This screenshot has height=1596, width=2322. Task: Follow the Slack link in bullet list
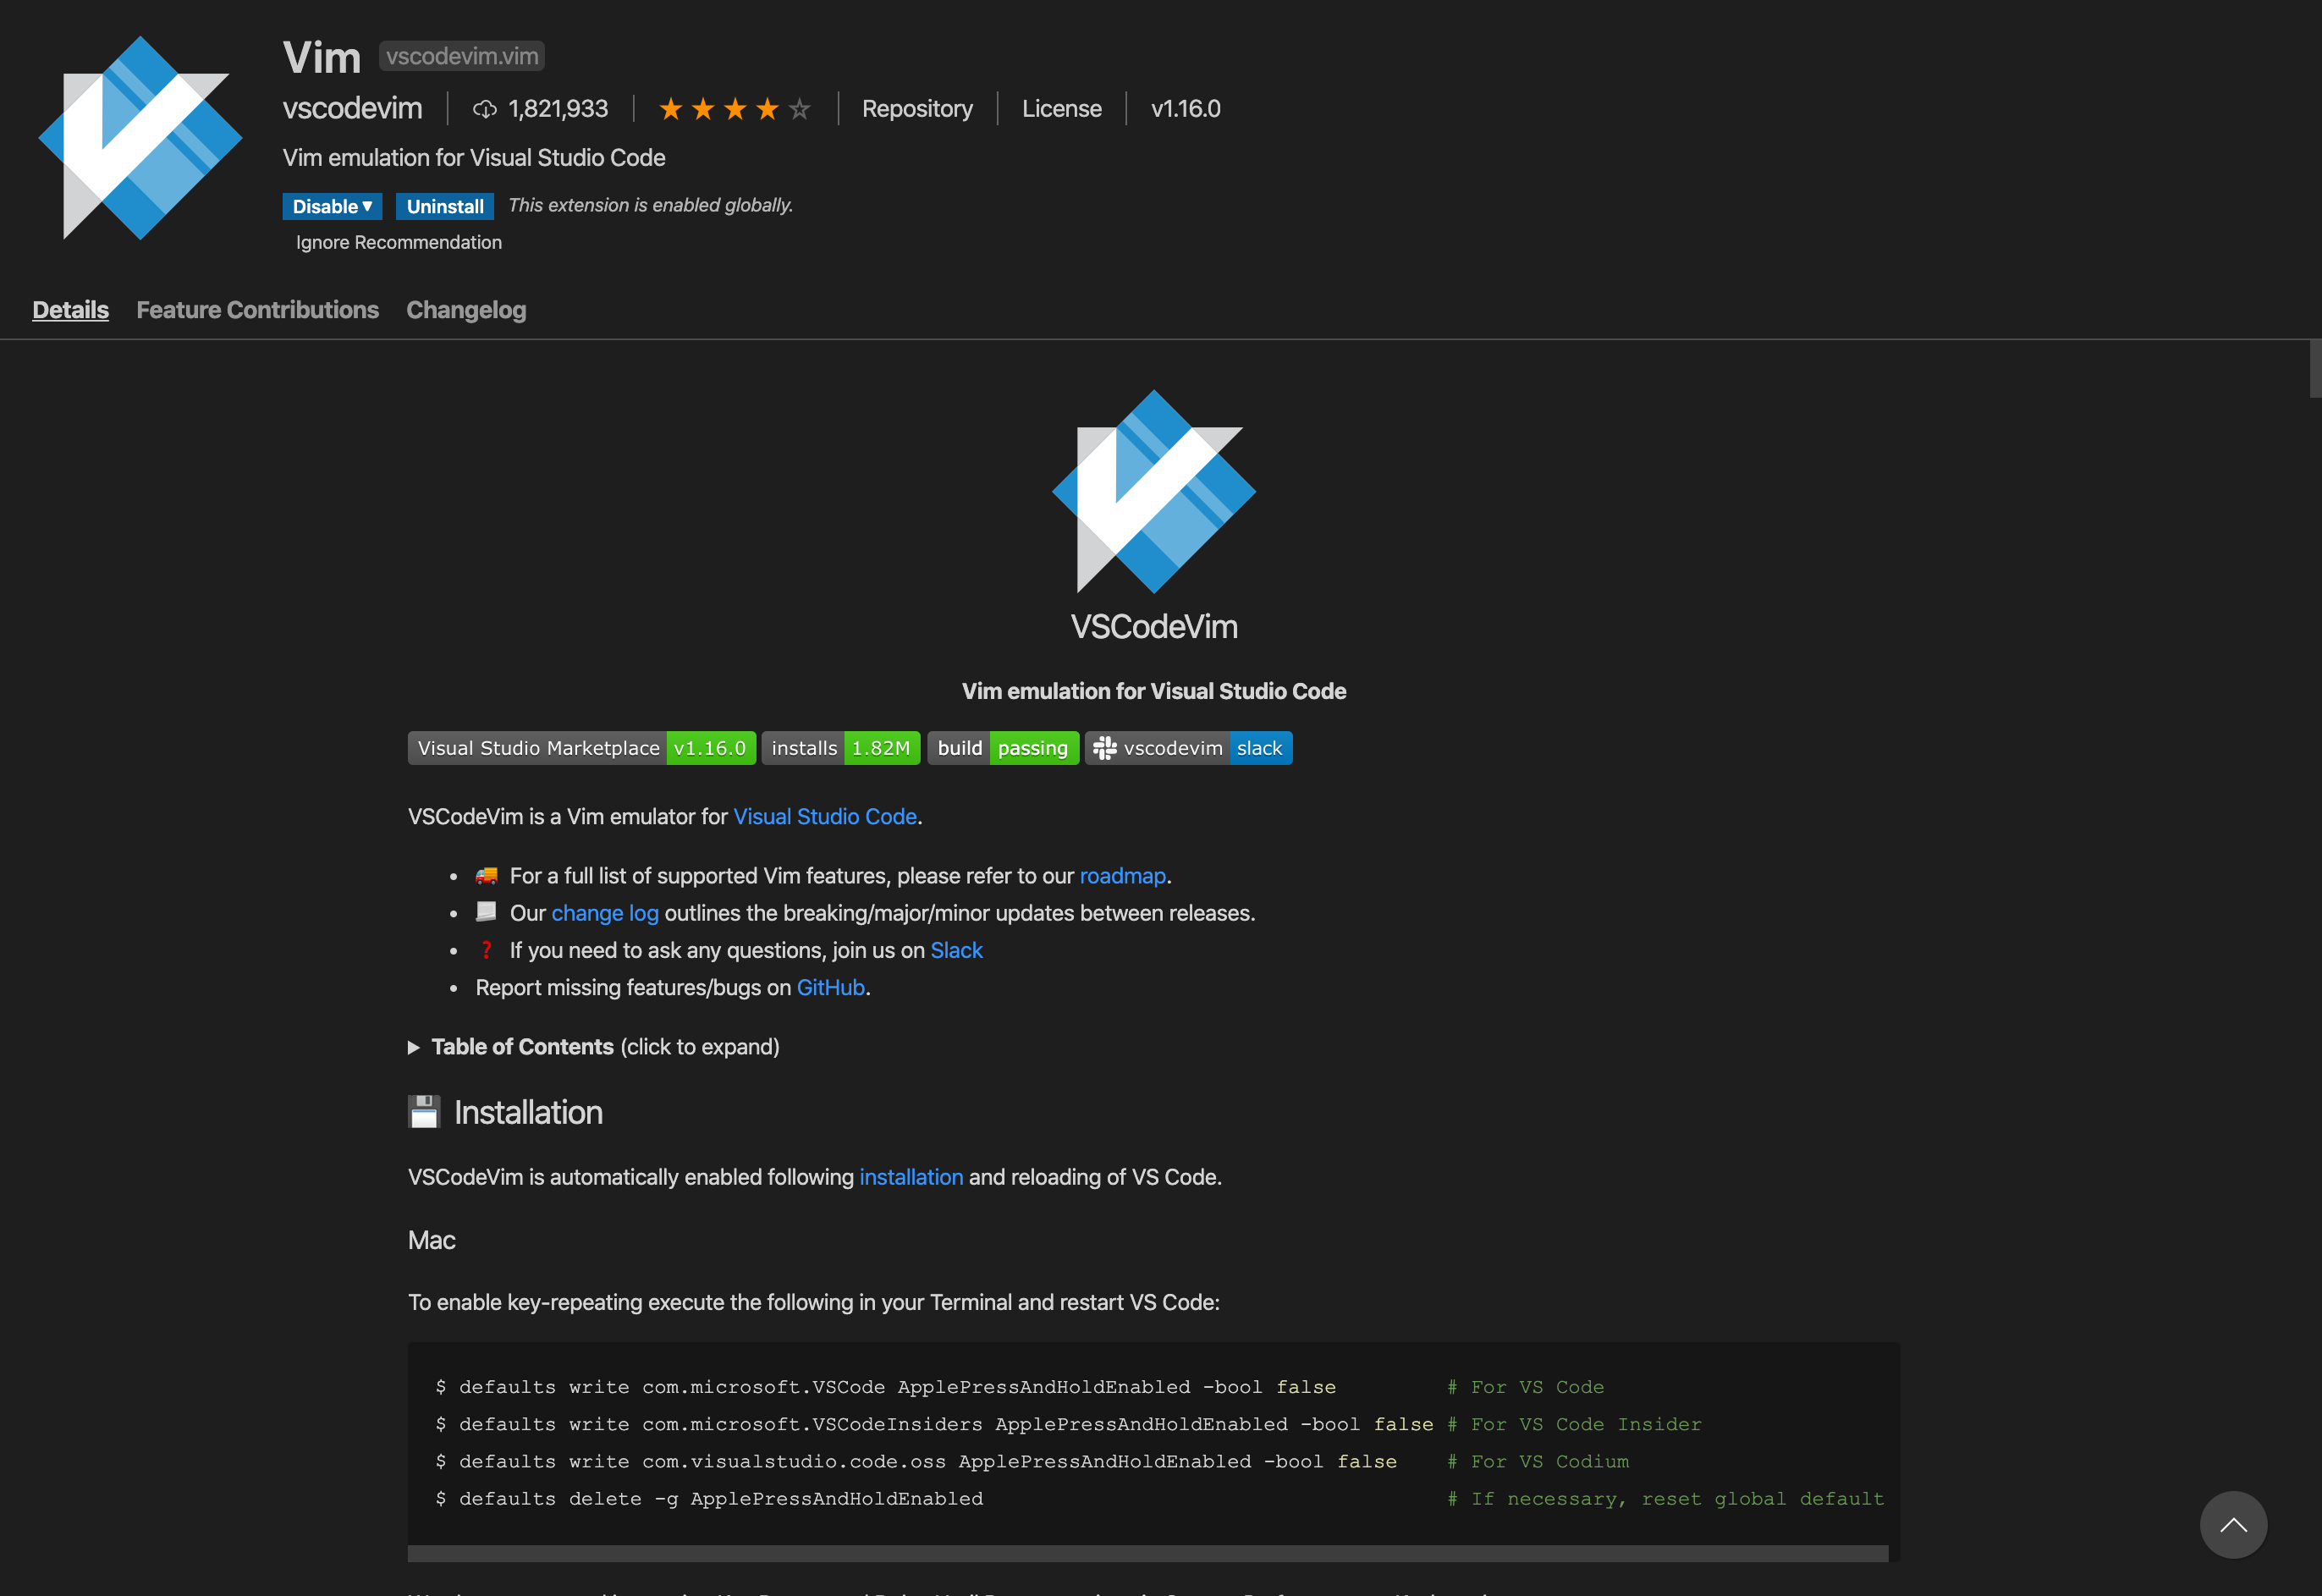[957, 950]
